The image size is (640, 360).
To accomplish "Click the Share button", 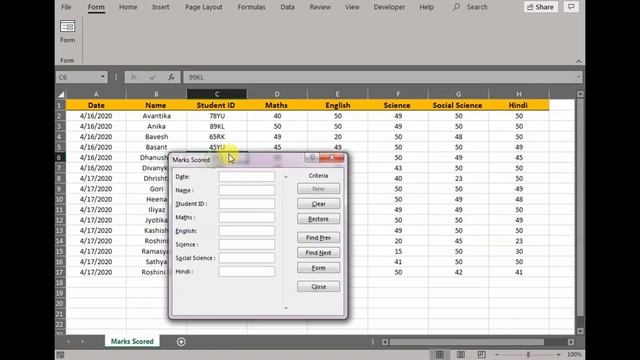I will pos(541,7).
